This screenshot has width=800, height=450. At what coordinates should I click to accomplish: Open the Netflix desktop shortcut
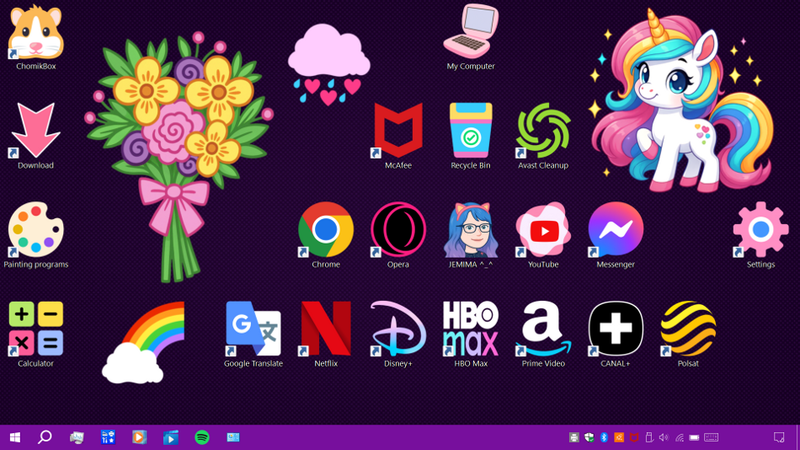coord(326,328)
